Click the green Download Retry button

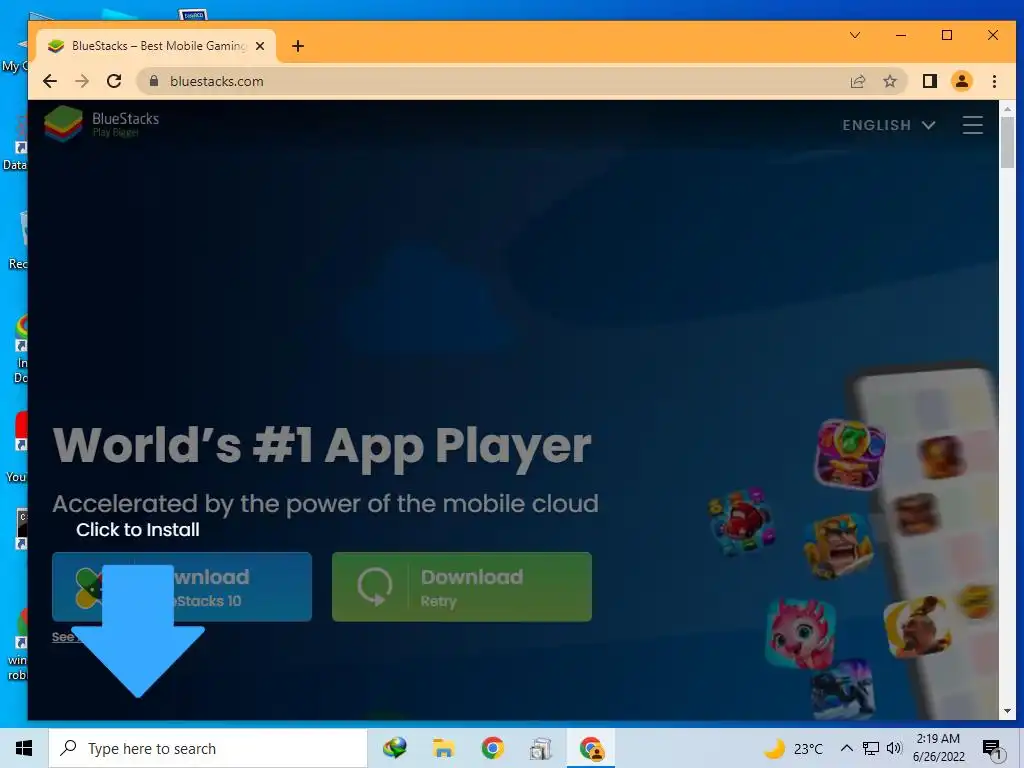point(462,586)
